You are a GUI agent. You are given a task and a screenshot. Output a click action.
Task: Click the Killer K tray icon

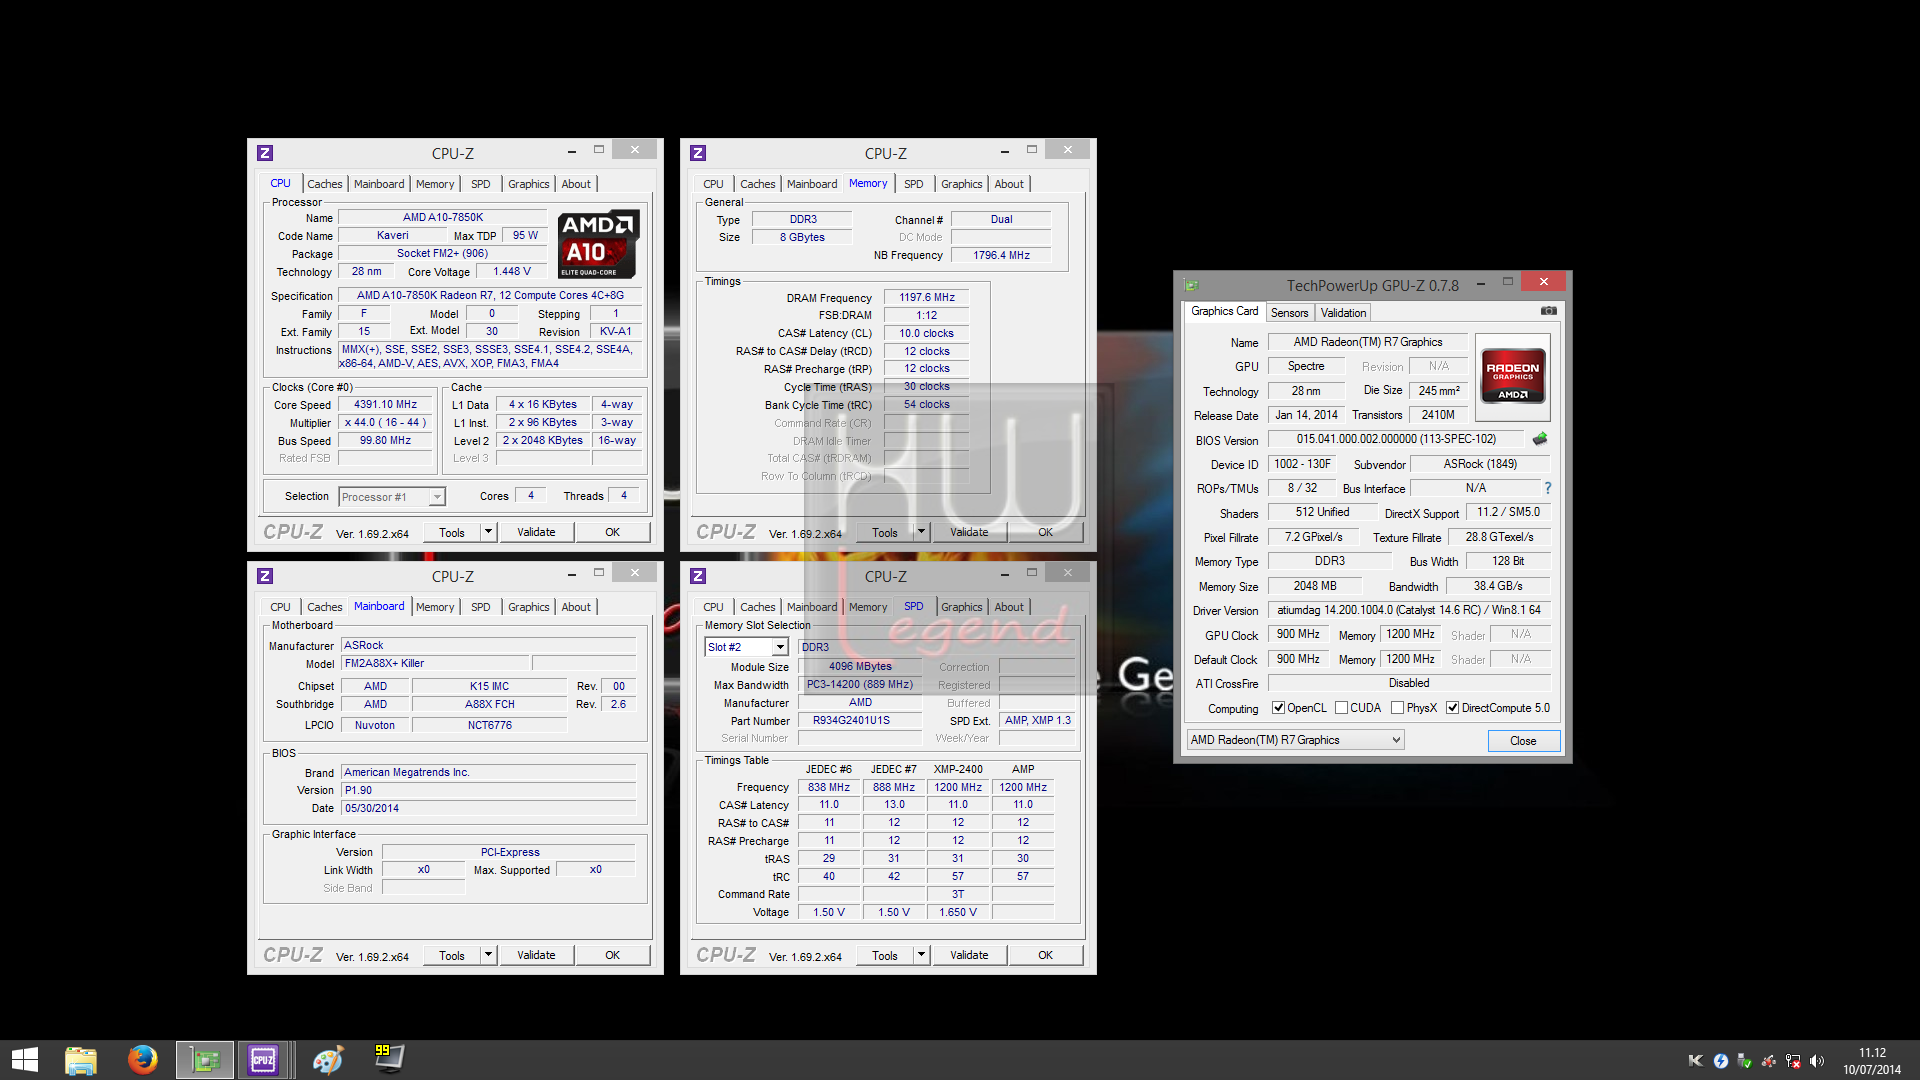pyautogui.click(x=1695, y=1061)
